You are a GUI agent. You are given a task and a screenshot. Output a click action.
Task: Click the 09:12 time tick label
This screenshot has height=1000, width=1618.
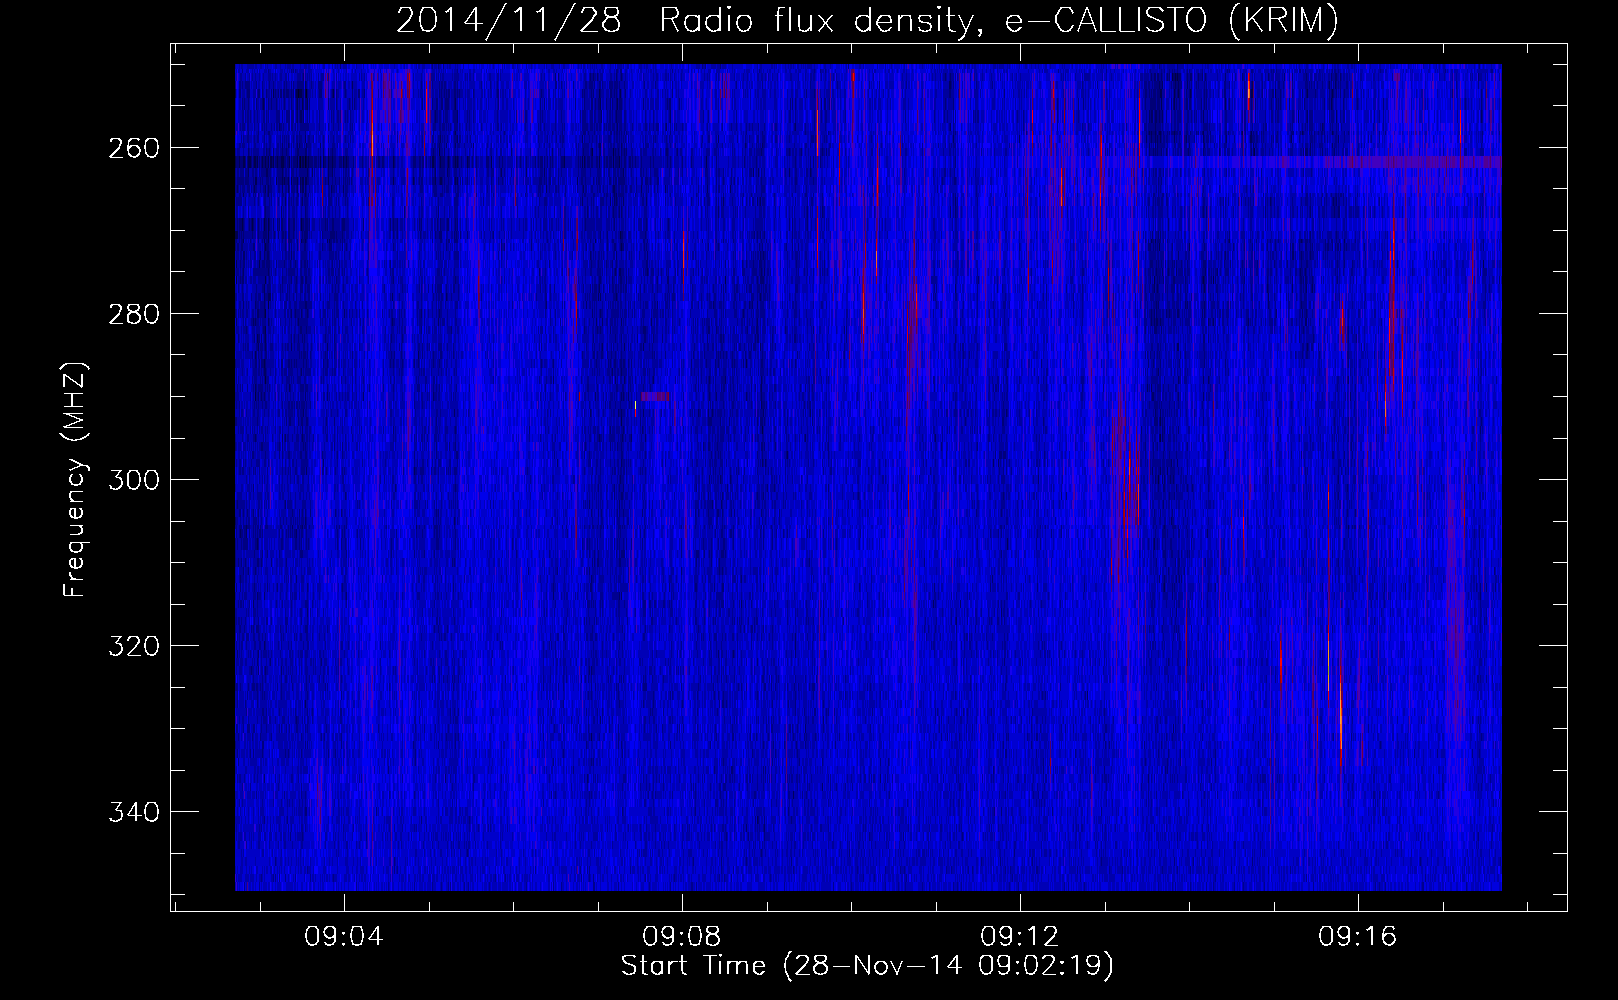[1020, 938]
